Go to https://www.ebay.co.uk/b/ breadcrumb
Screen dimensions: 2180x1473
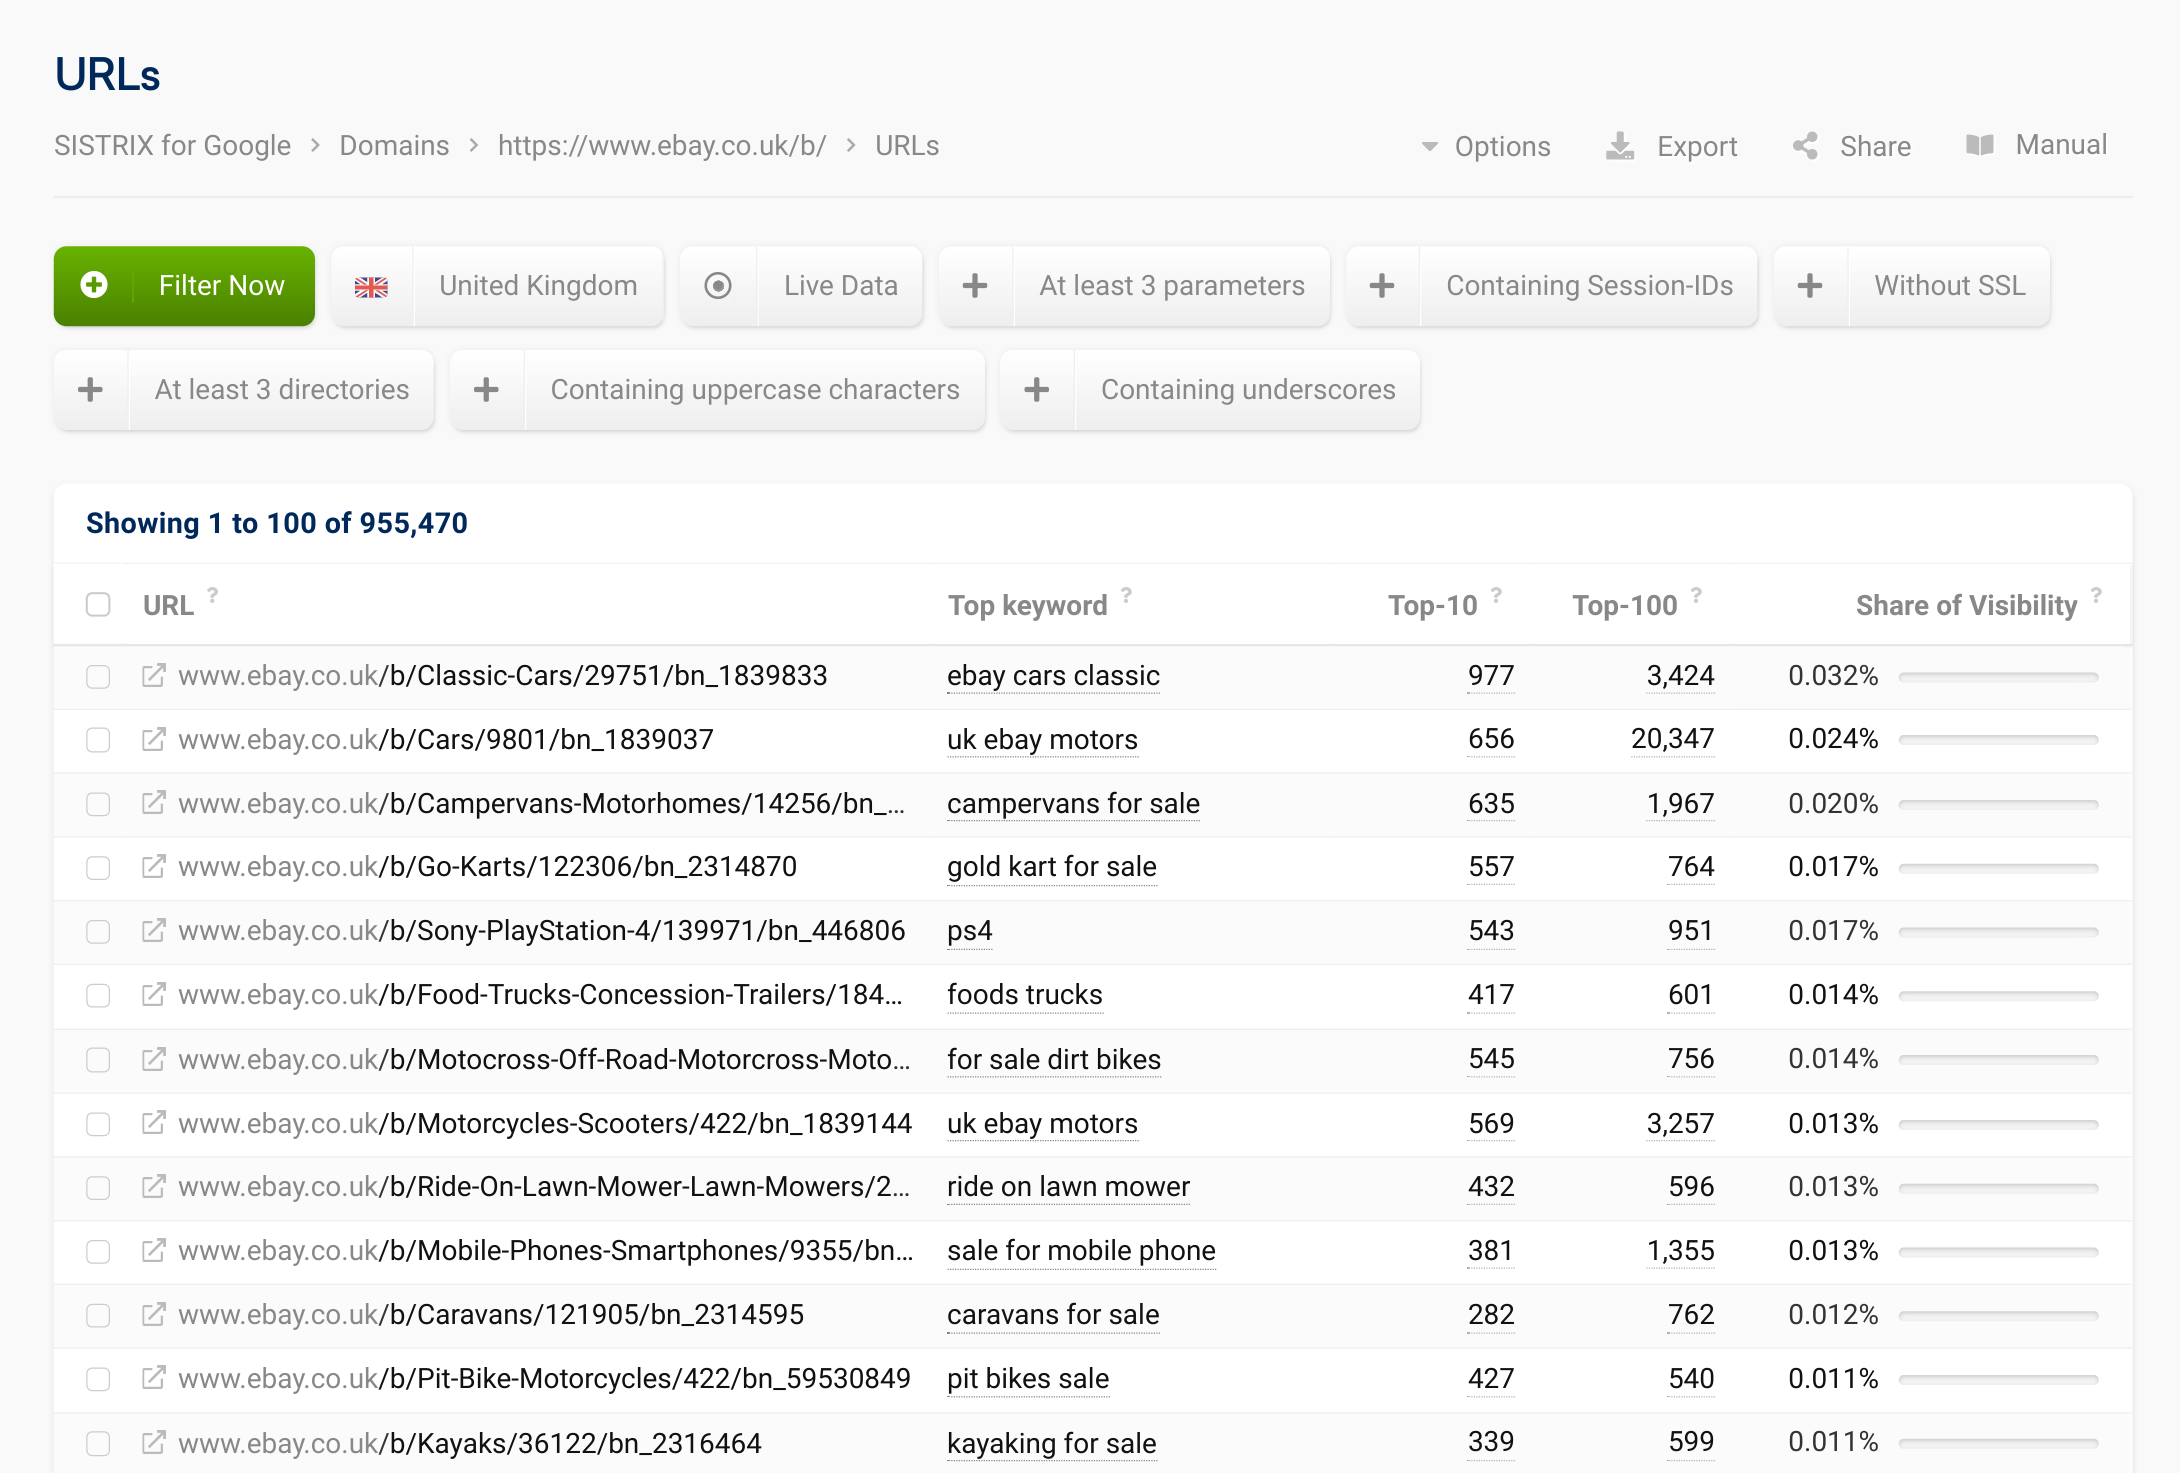[x=662, y=146]
